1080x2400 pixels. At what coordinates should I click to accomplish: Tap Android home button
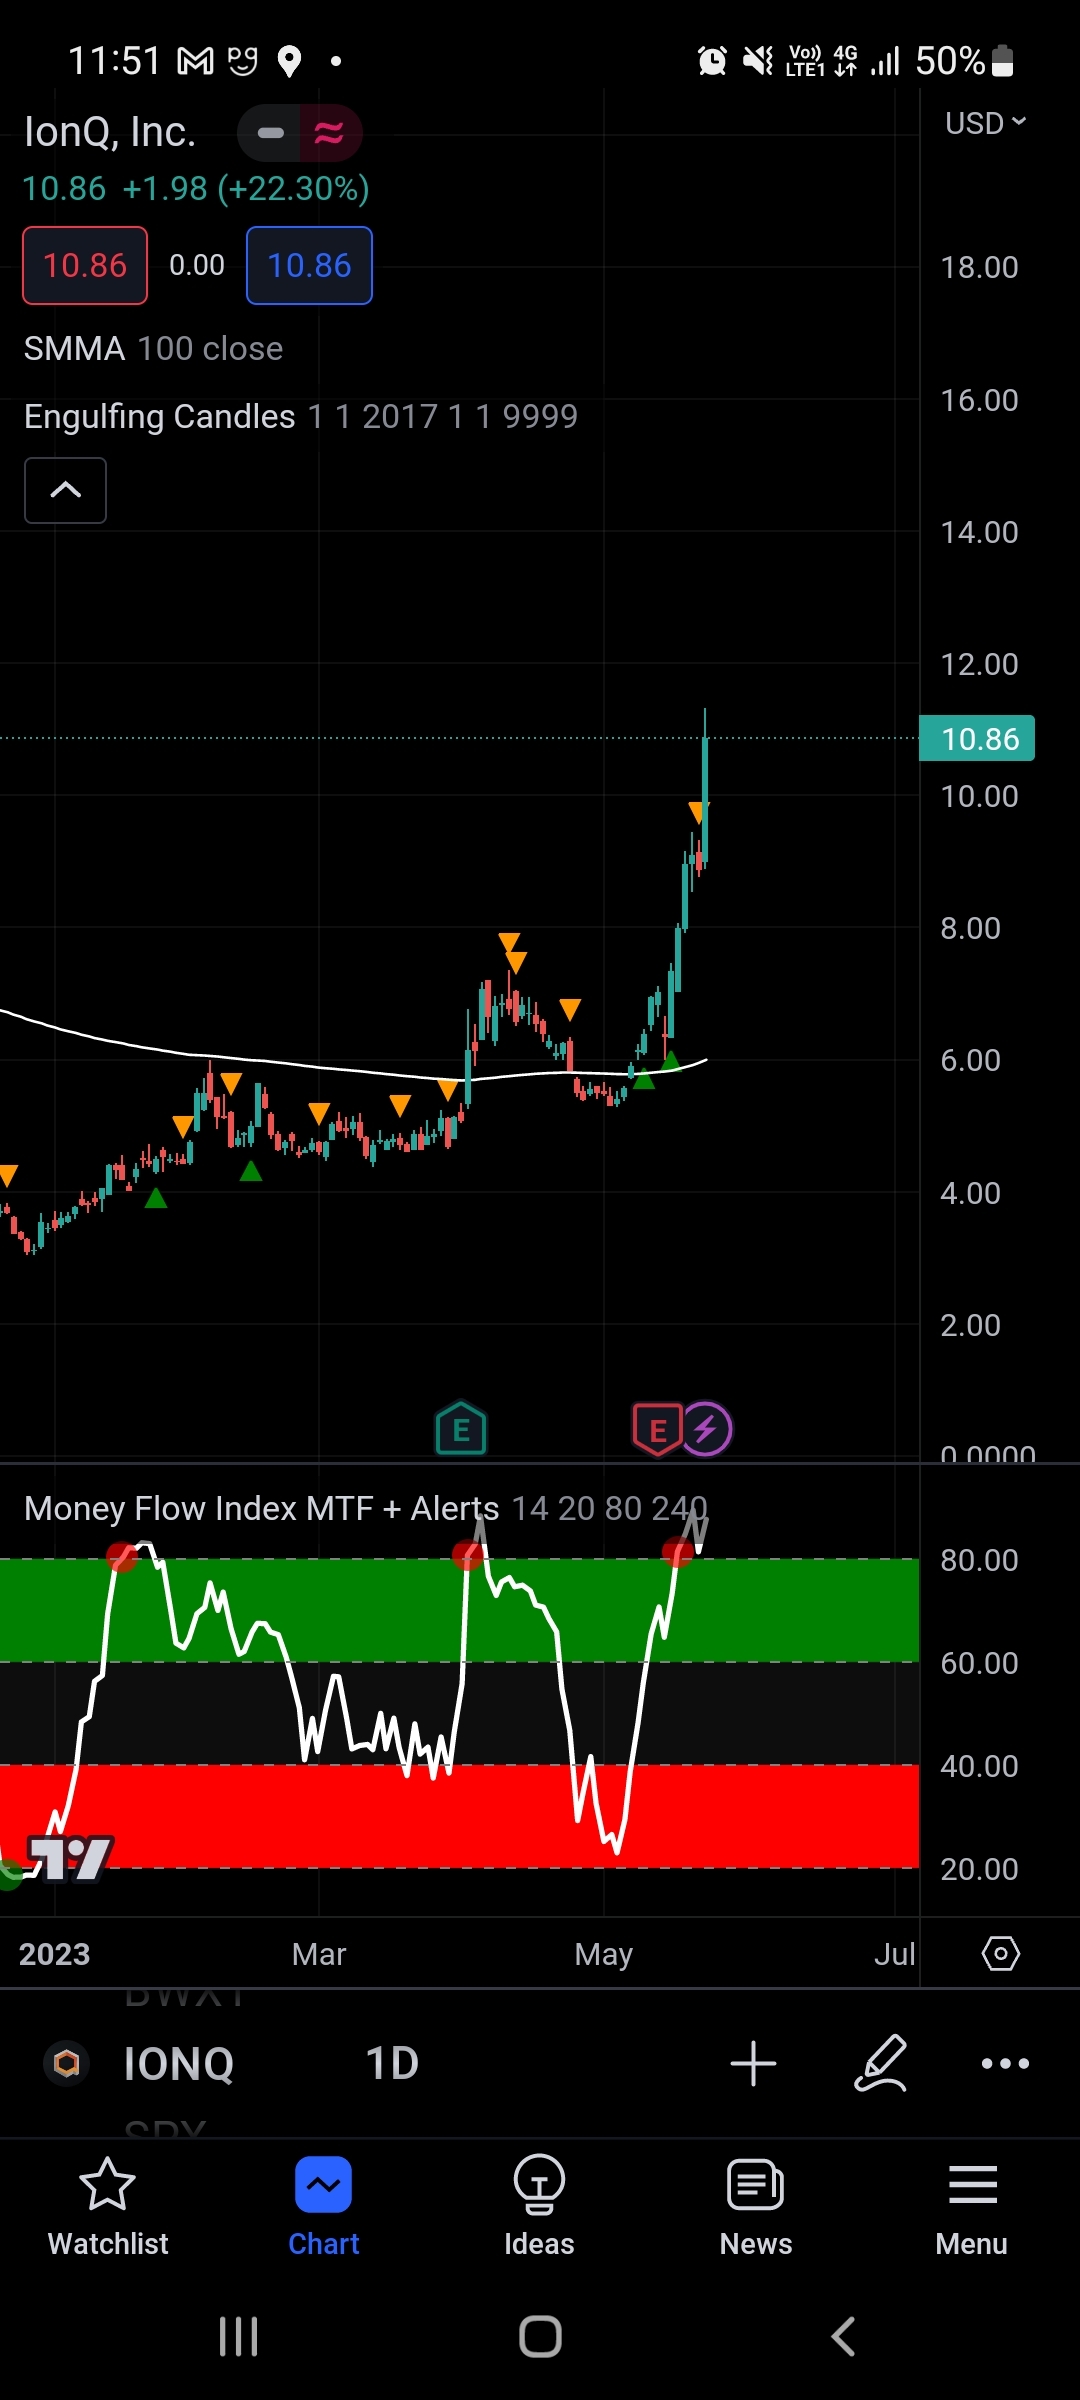click(x=540, y=2337)
